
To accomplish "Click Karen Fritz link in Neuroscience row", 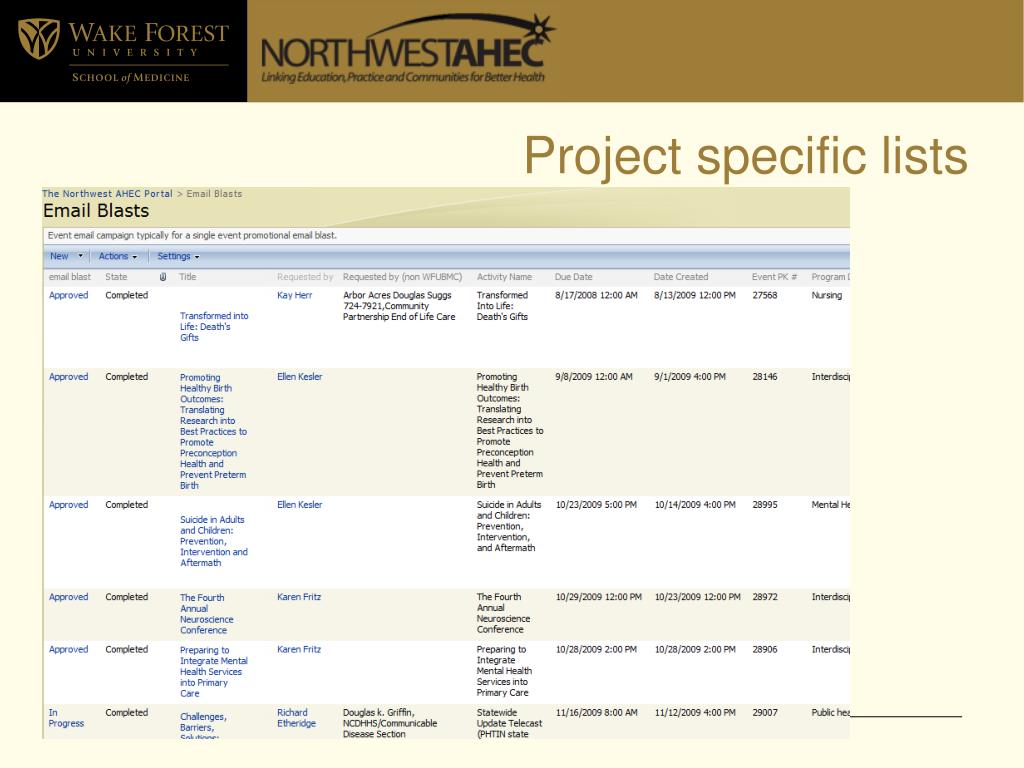I will pos(299,597).
